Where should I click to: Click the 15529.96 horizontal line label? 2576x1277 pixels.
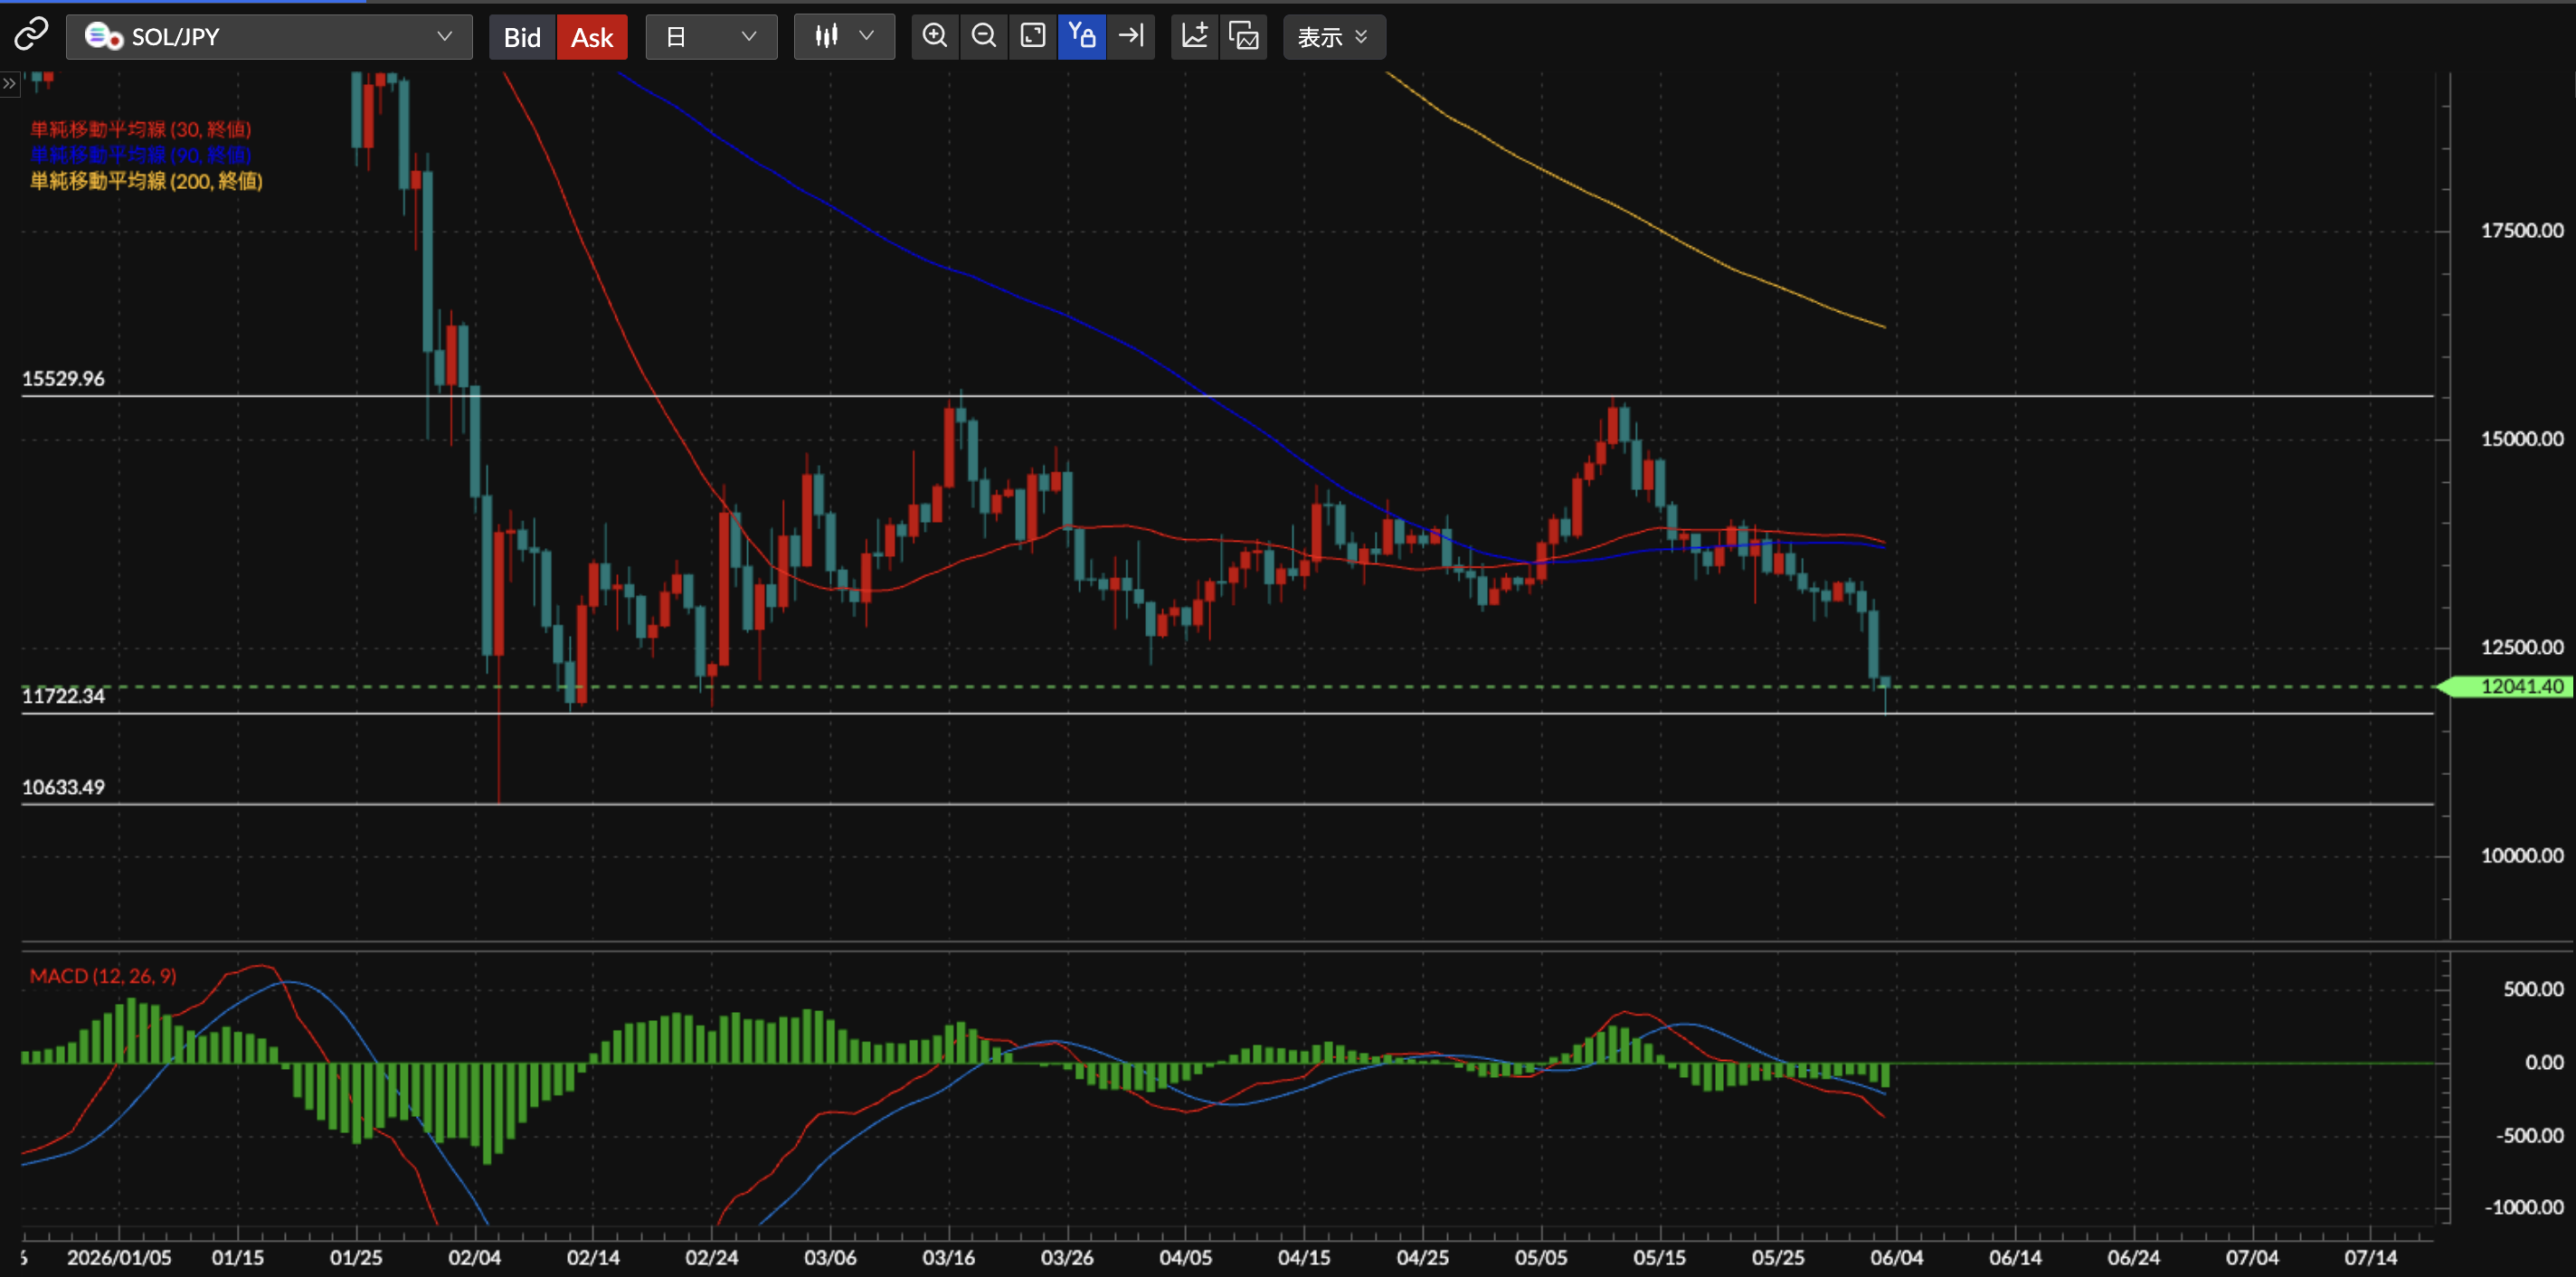coord(63,379)
